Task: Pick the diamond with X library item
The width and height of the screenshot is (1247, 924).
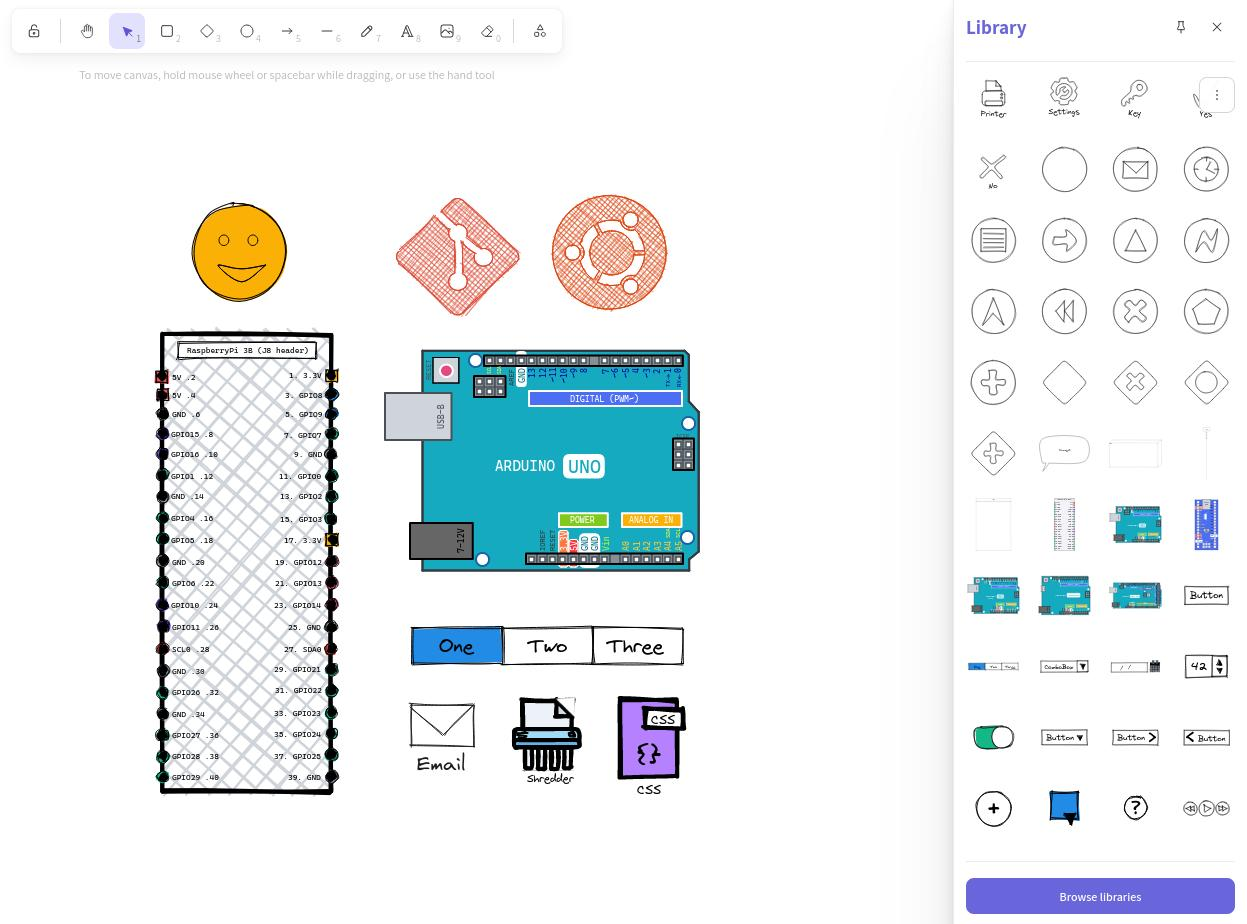Action: 1135,382
